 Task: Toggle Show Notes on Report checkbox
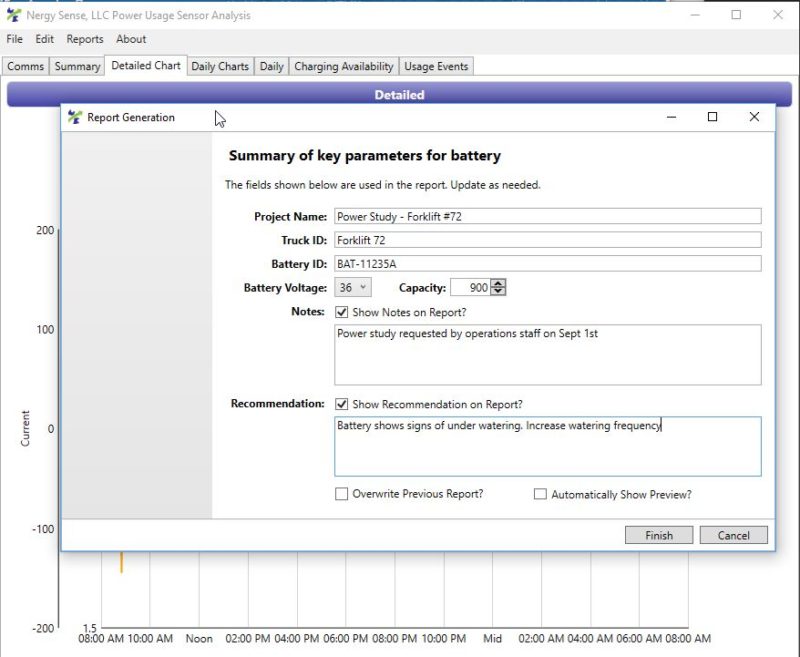341,312
